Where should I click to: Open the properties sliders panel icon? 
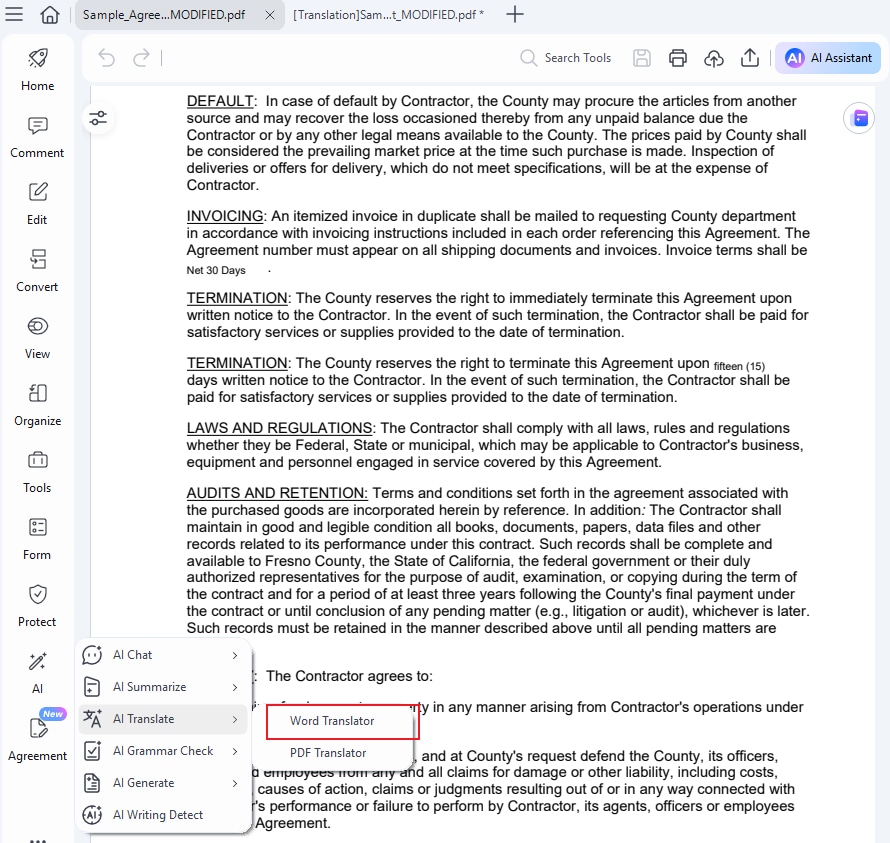coord(98,118)
